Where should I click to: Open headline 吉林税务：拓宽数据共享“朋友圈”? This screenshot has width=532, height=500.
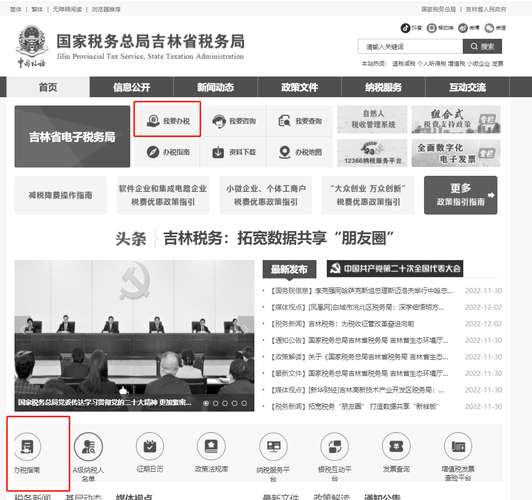278,238
